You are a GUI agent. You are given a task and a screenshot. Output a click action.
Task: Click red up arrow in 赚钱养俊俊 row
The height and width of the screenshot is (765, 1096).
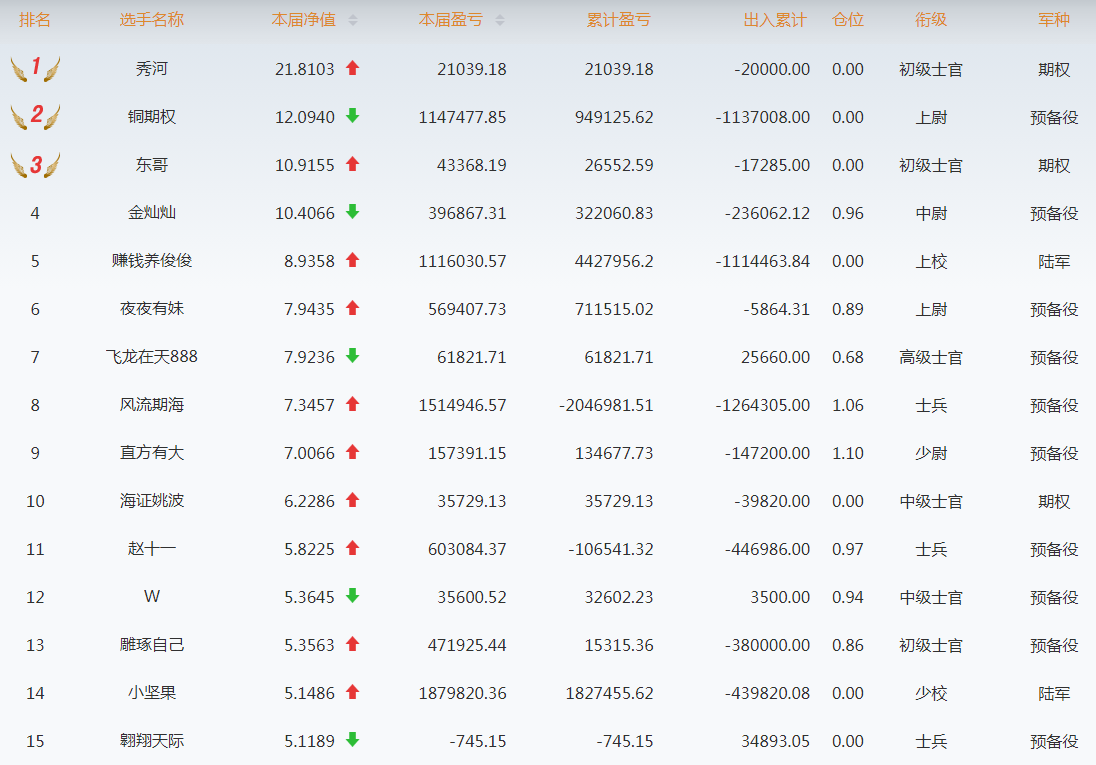point(352,260)
